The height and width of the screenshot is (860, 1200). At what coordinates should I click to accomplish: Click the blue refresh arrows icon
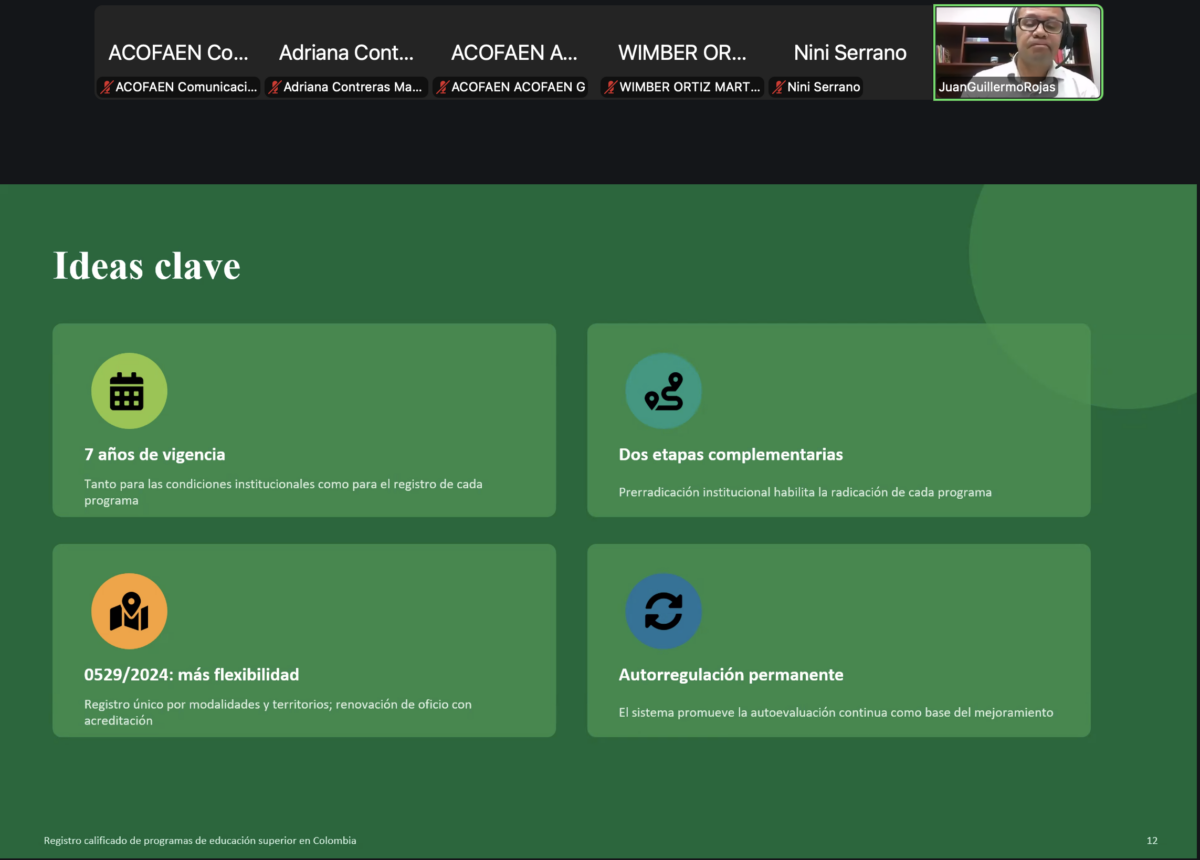pyautogui.click(x=664, y=611)
